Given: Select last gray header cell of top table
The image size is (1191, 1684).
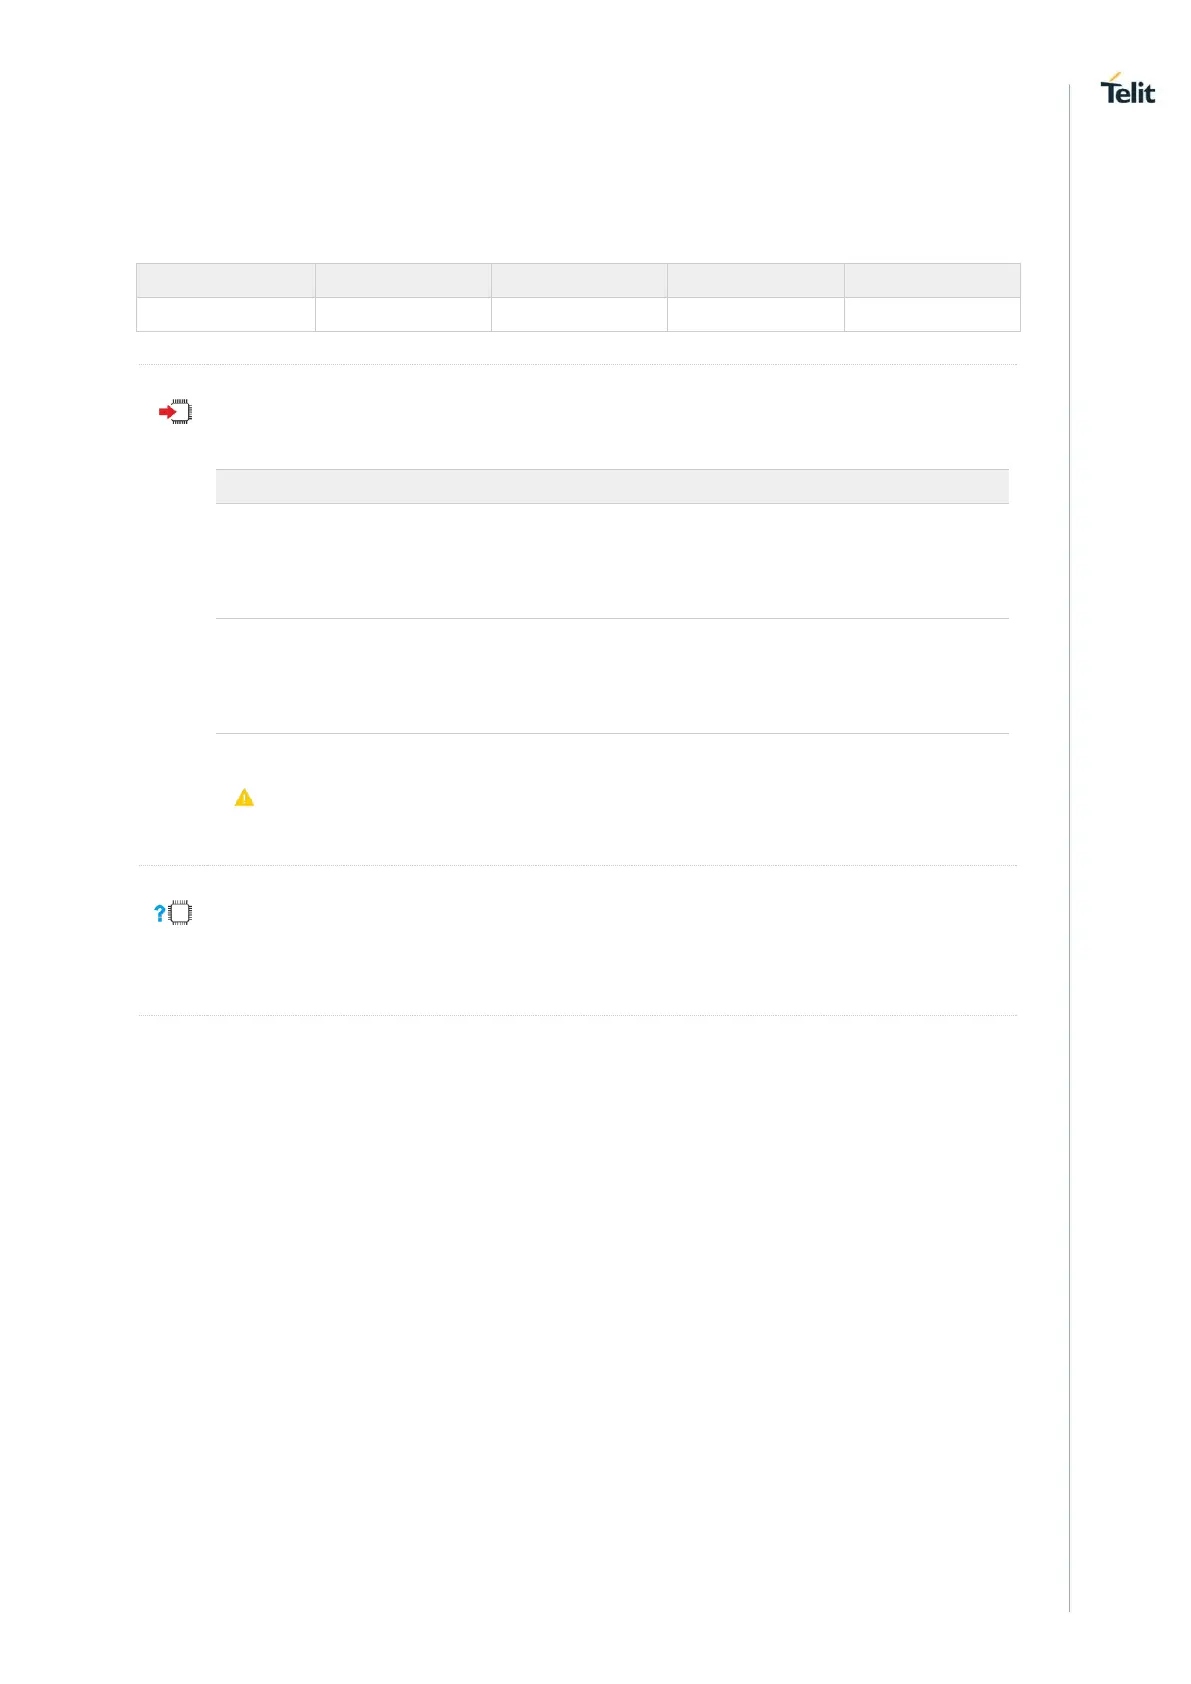Looking at the screenshot, I should tap(932, 281).
